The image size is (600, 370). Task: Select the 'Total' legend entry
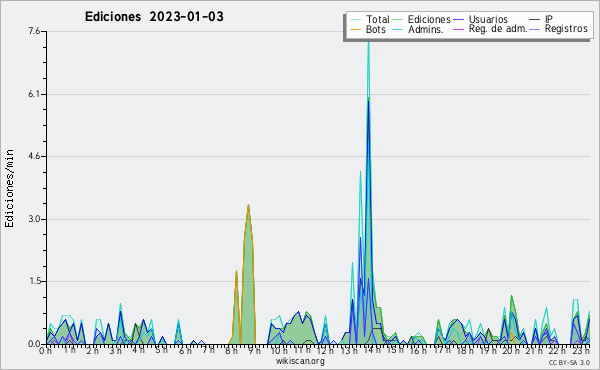point(378,19)
